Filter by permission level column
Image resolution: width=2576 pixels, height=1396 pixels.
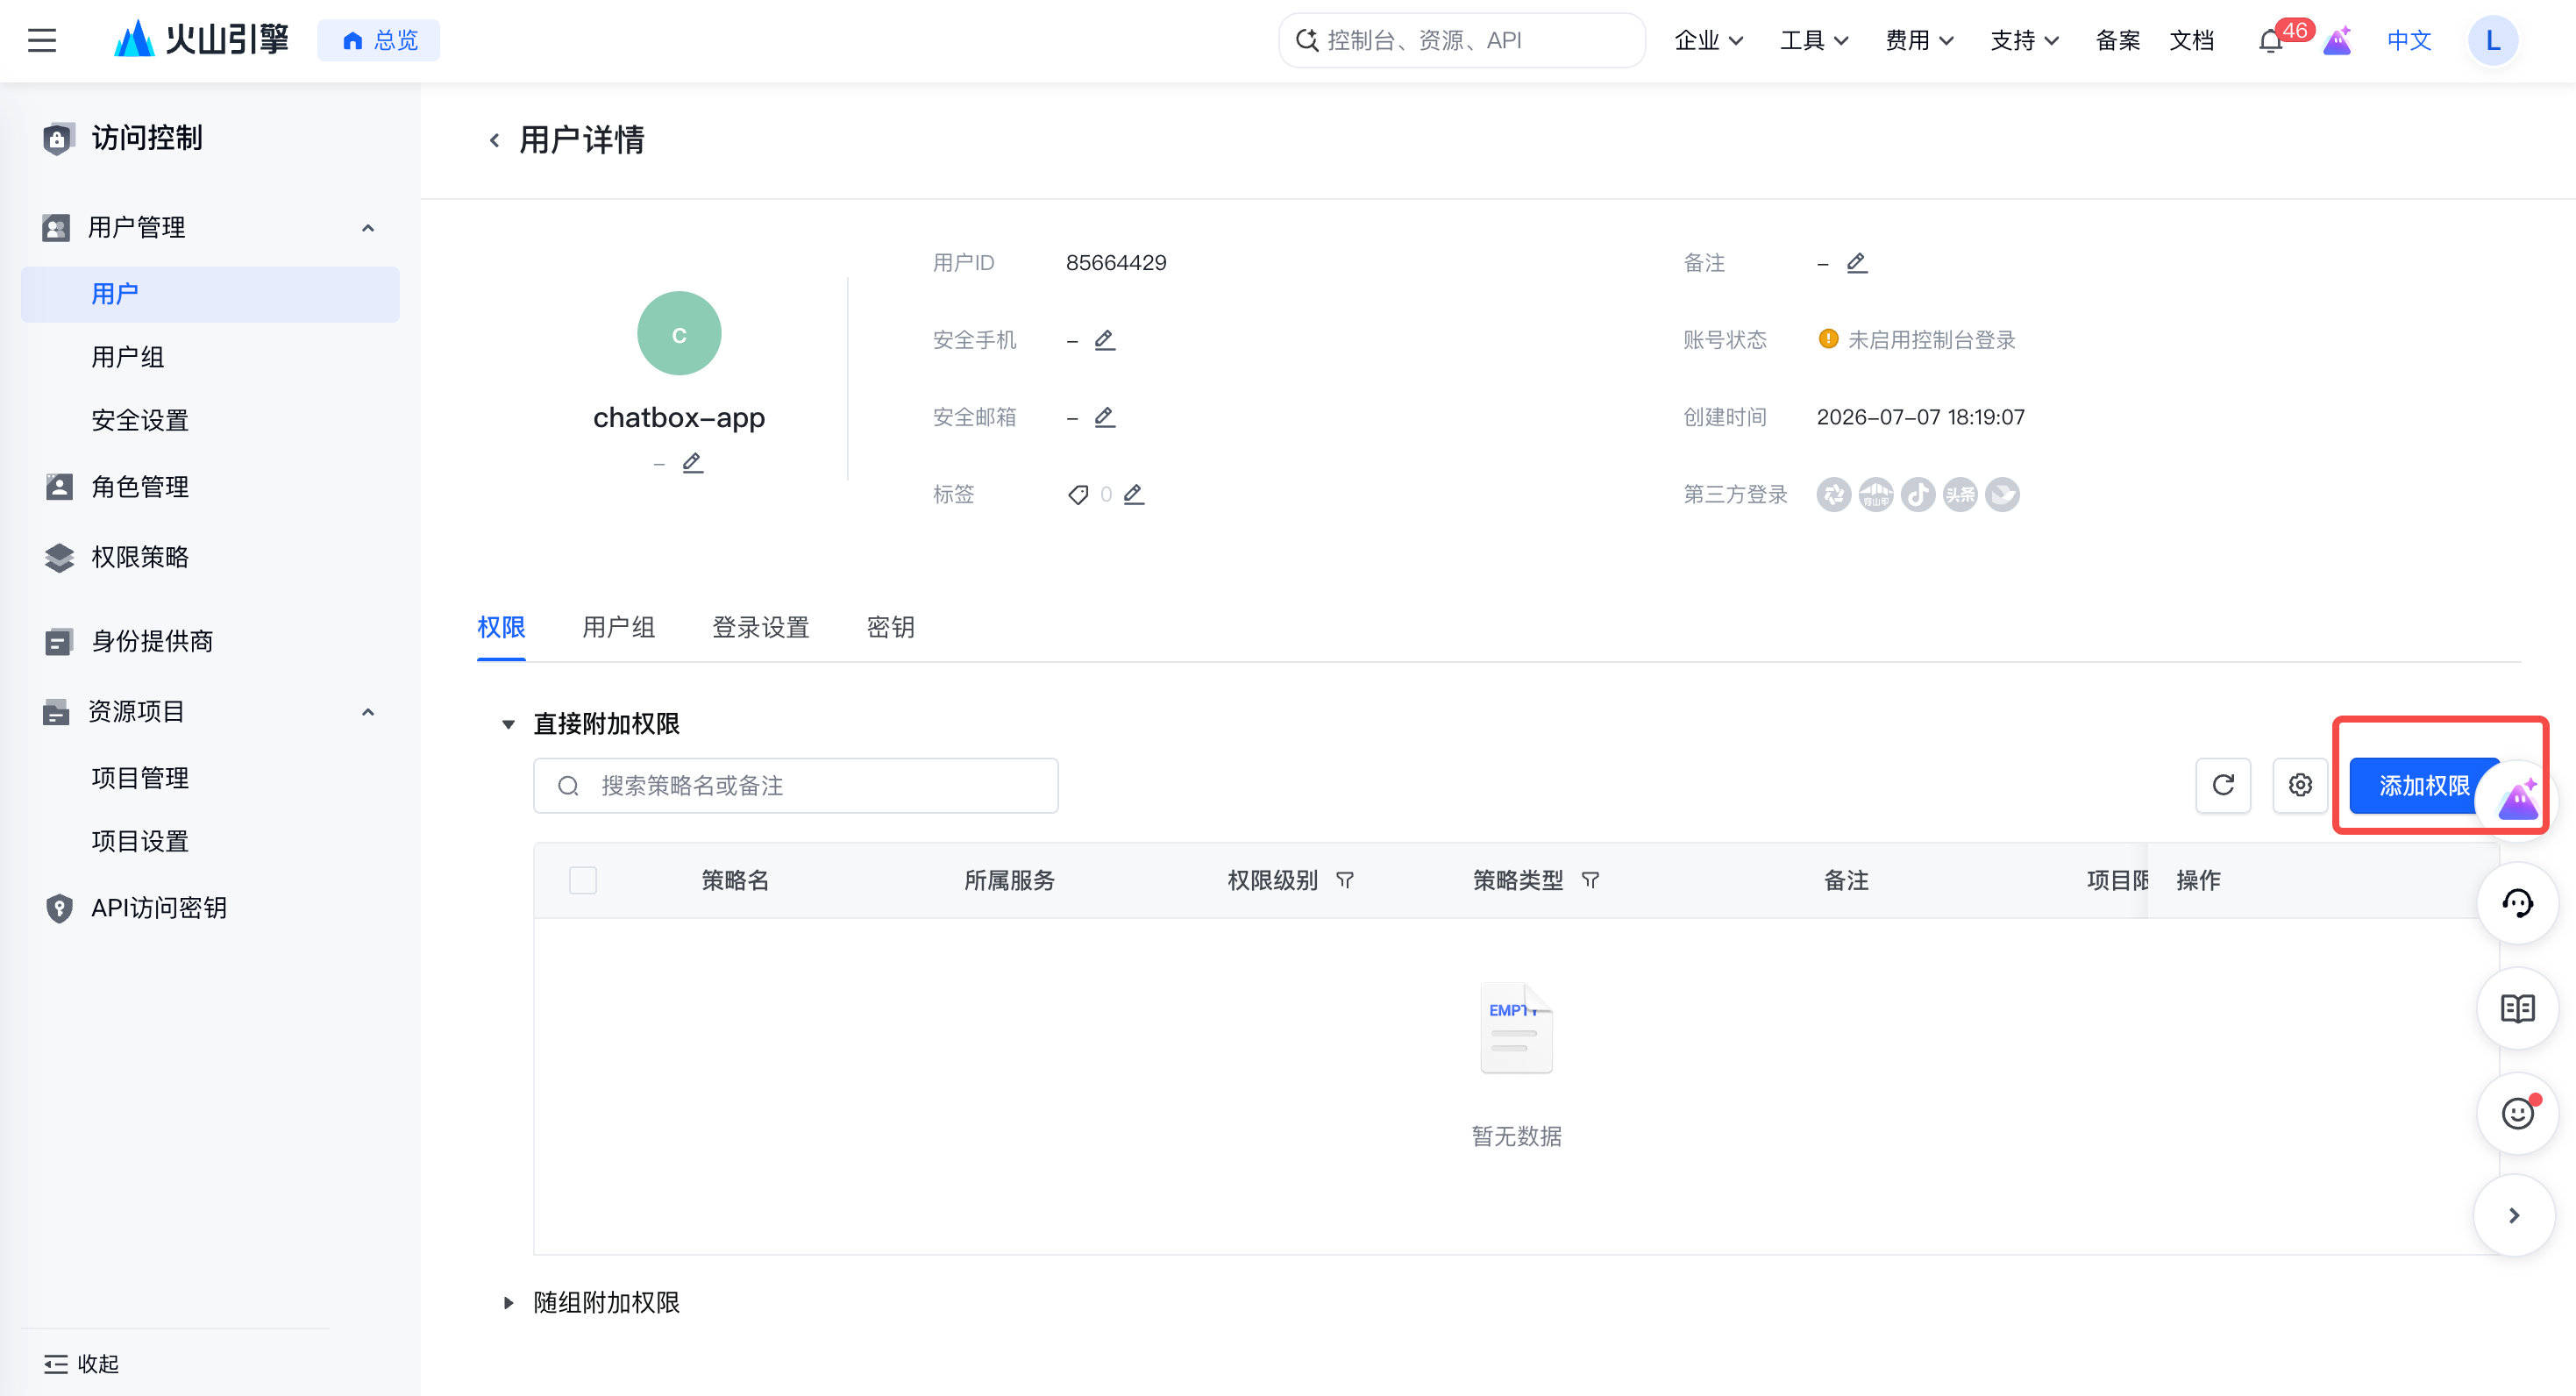coord(1345,880)
